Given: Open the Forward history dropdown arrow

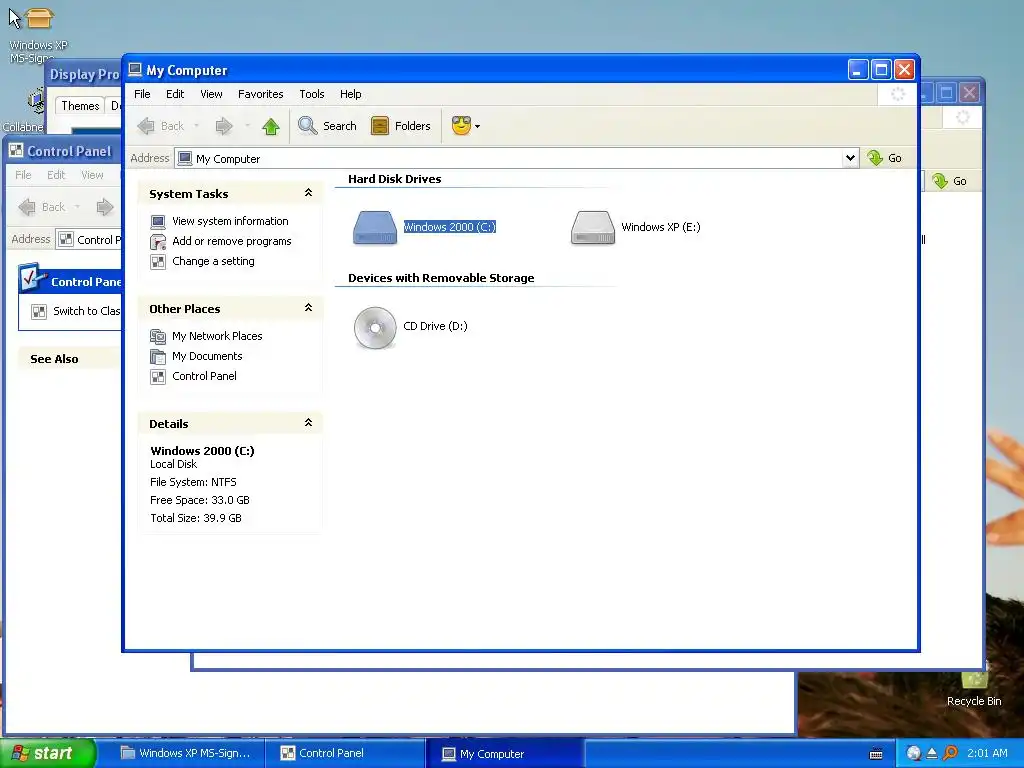Looking at the screenshot, I should [247, 126].
